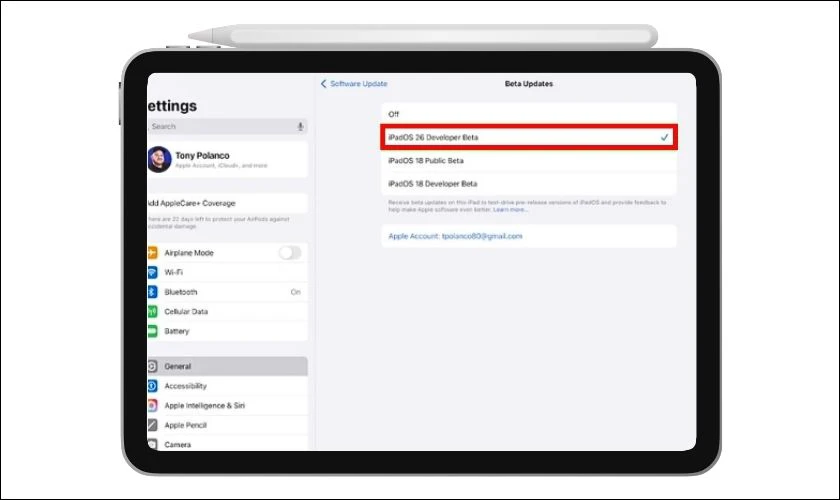Image resolution: width=840 pixels, height=500 pixels.
Task: Tap the Apple Account email row
Action: (x=529, y=236)
